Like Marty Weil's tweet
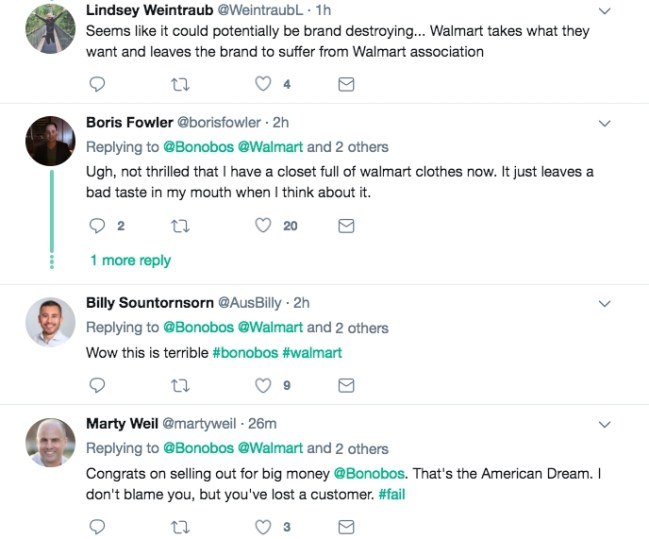 (264, 525)
